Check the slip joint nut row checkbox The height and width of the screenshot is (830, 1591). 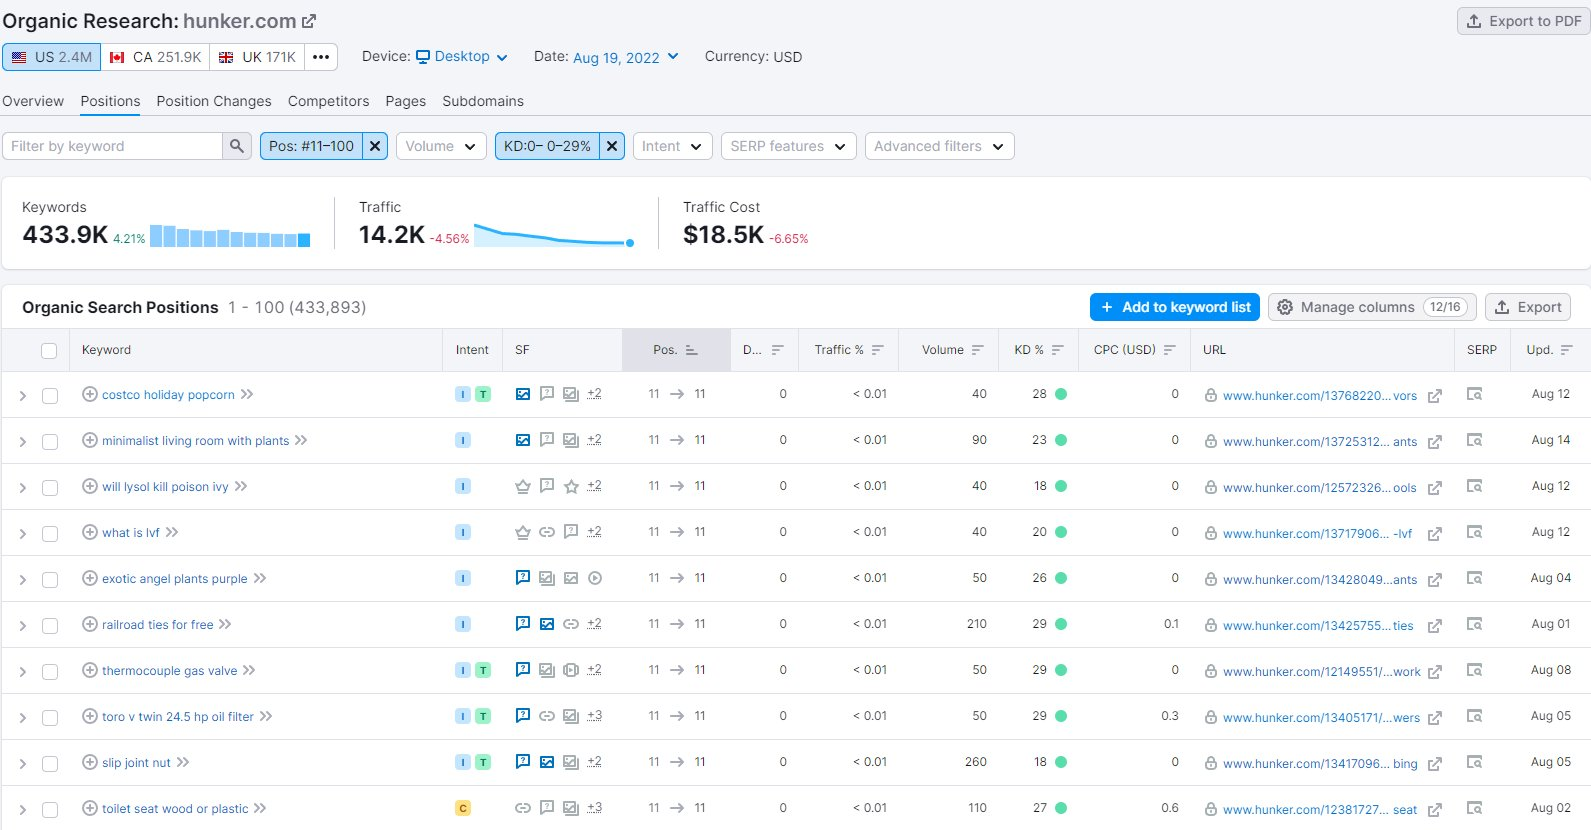50,764
